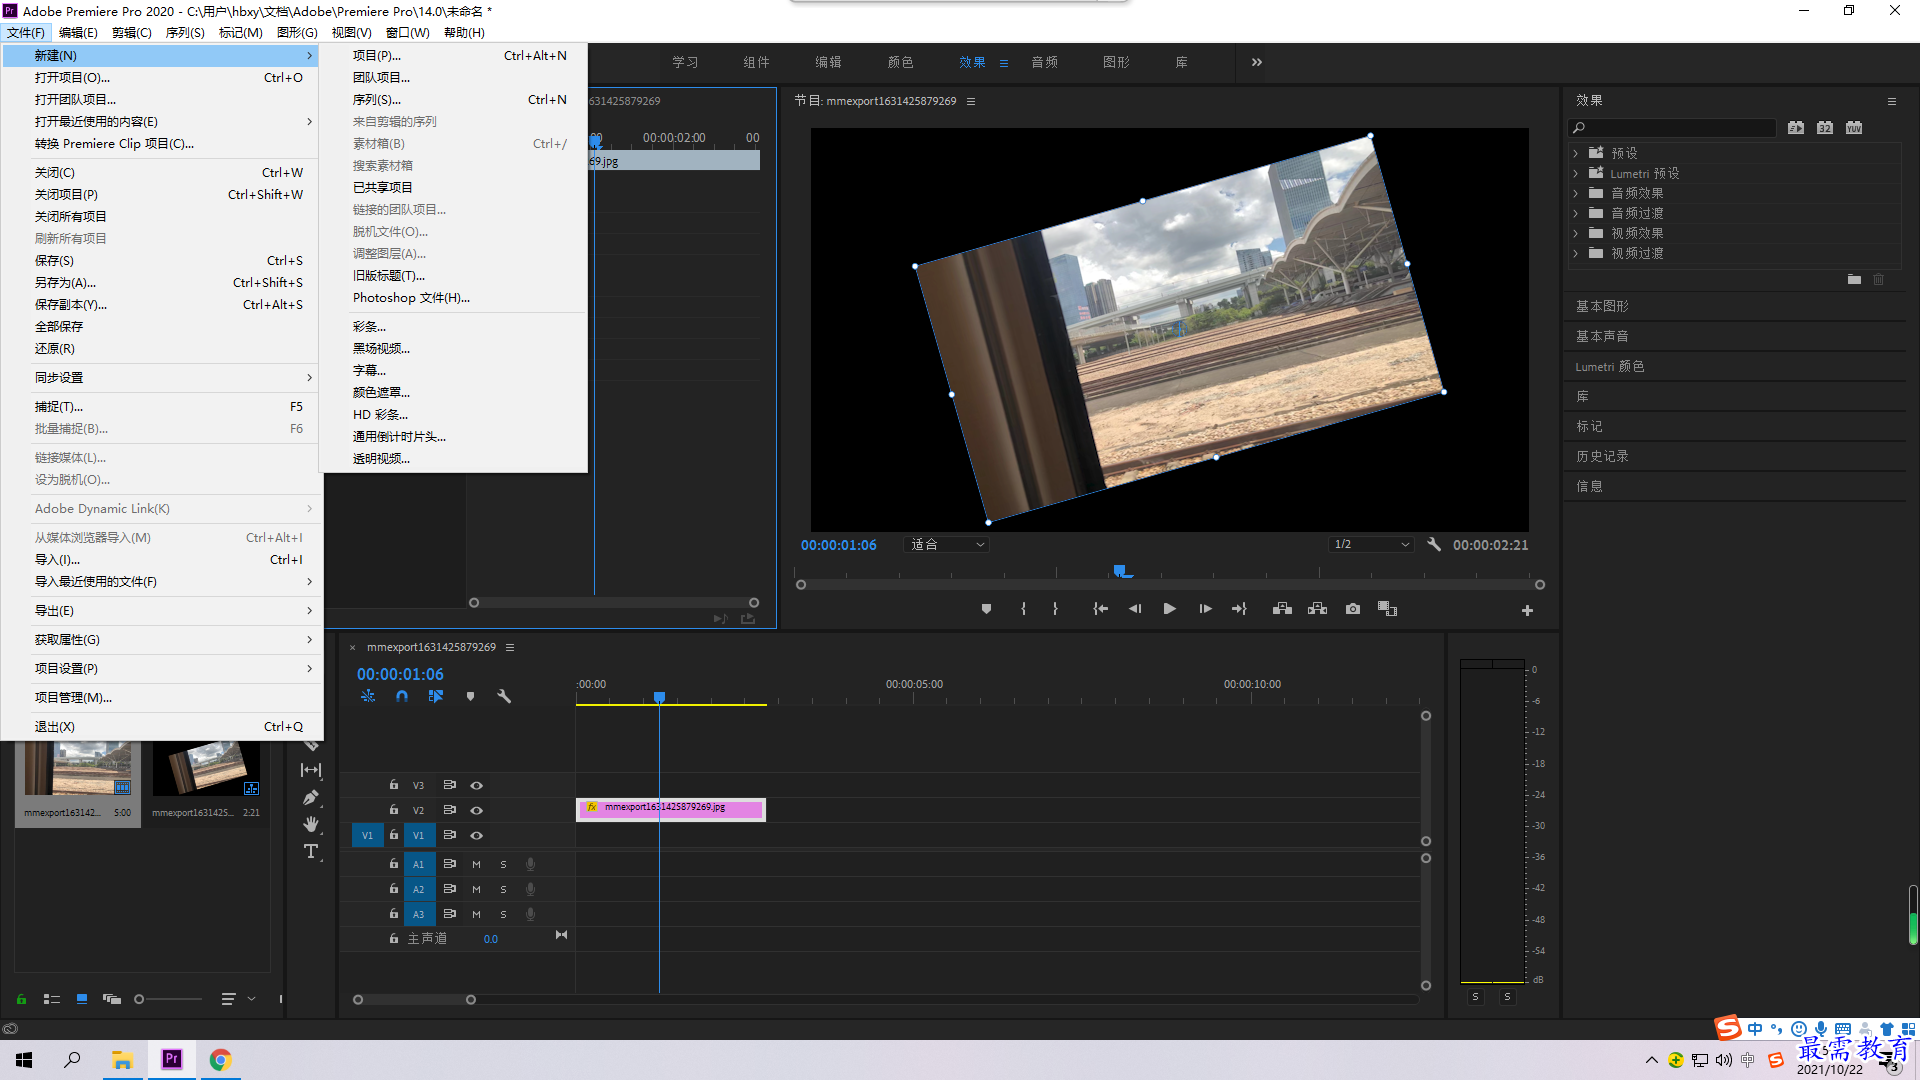The image size is (1920, 1080).
Task: Expand 音频效果 folder
Action: click(x=1576, y=193)
